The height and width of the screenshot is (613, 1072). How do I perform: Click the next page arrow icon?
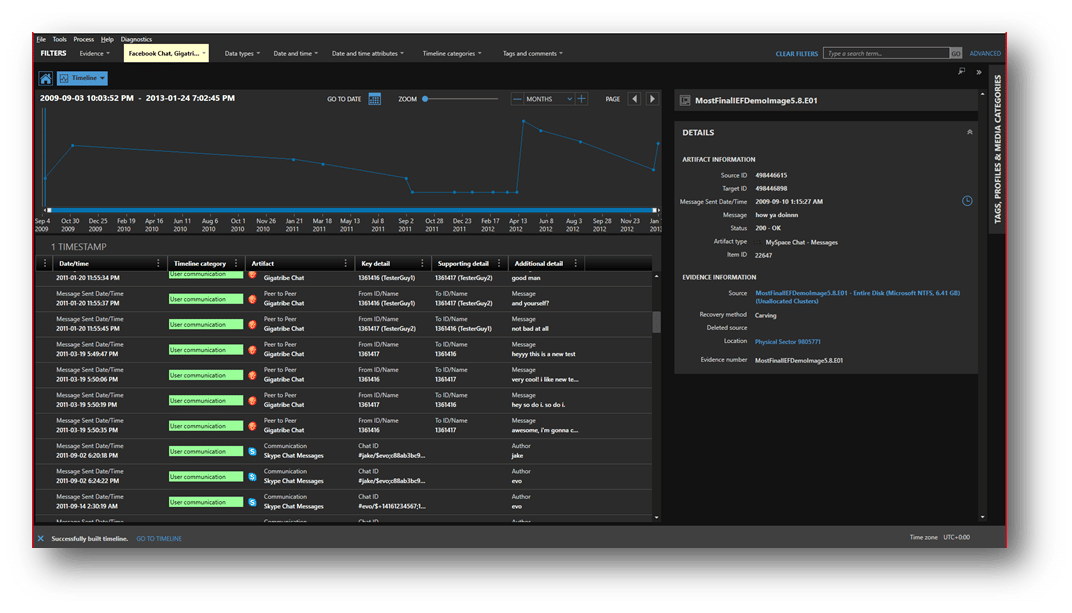pos(652,99)
